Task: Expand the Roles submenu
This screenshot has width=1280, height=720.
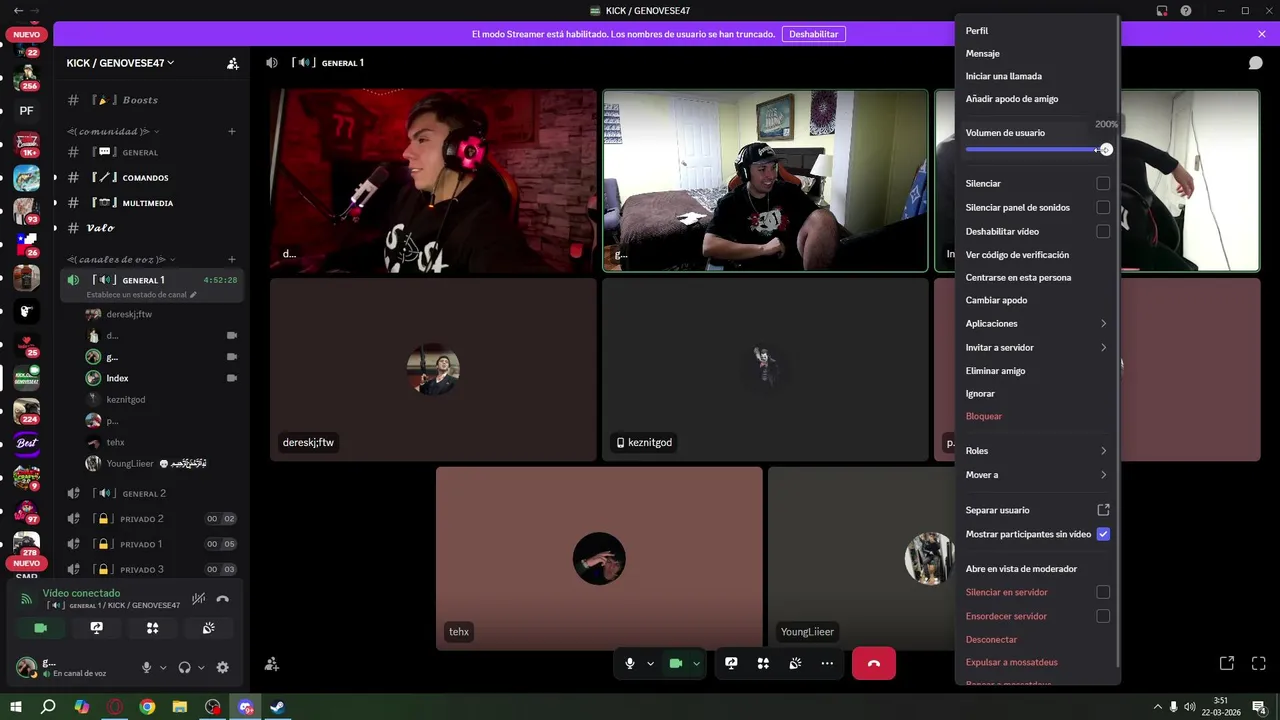Action: (1036, 451)
